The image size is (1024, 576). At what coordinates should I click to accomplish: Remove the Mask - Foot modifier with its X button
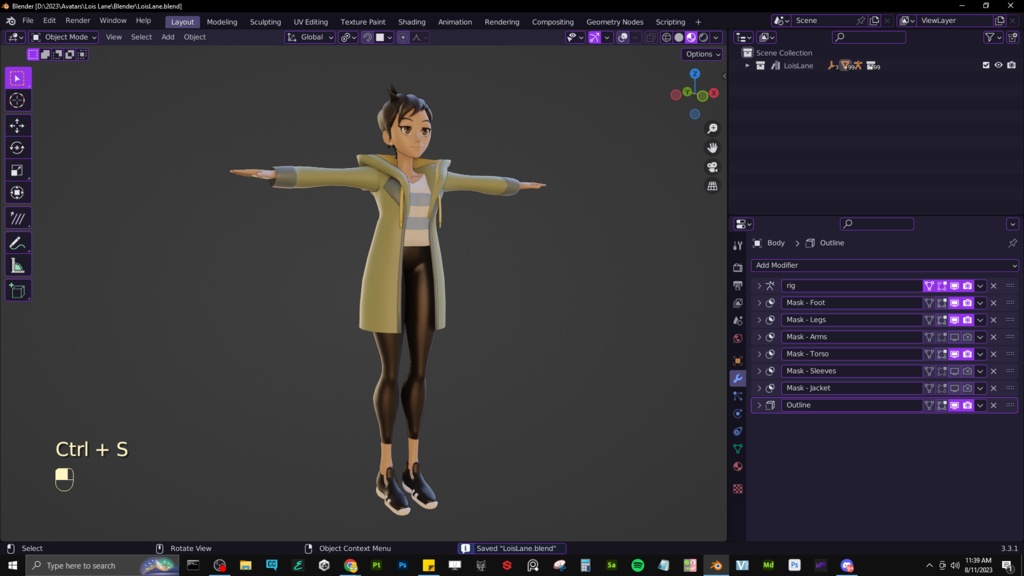coord(993,302)
